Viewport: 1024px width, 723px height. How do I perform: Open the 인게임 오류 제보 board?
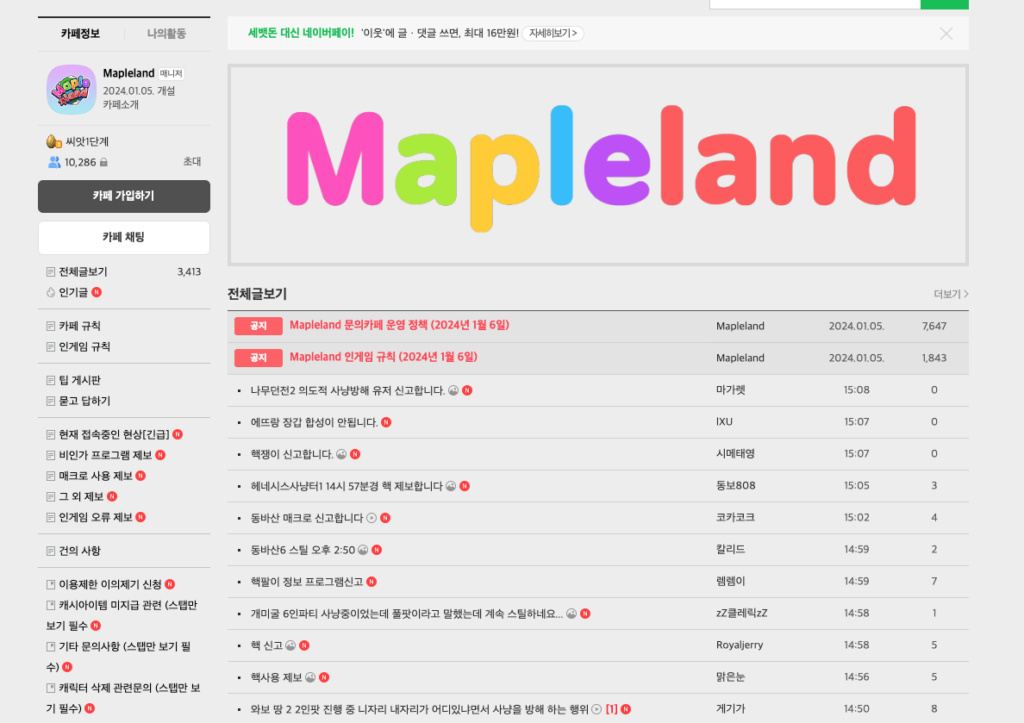pyautogui.click(x=95, y=517)
